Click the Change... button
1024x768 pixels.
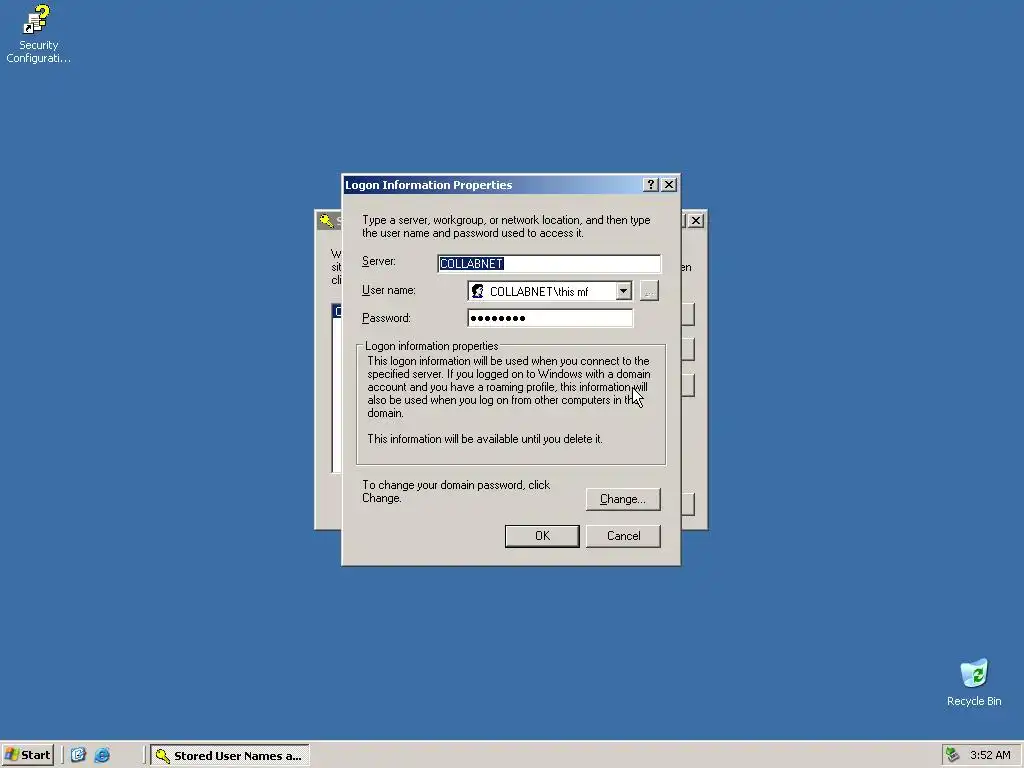623,499
